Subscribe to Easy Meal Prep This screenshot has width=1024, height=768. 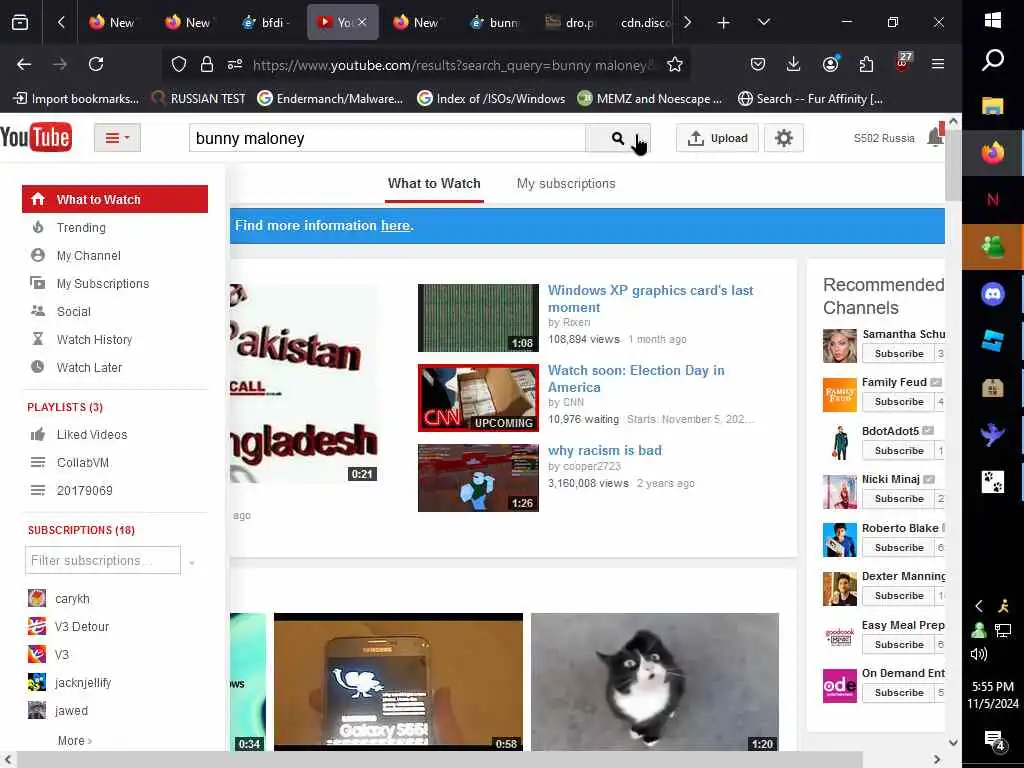(x=899, y=645)
